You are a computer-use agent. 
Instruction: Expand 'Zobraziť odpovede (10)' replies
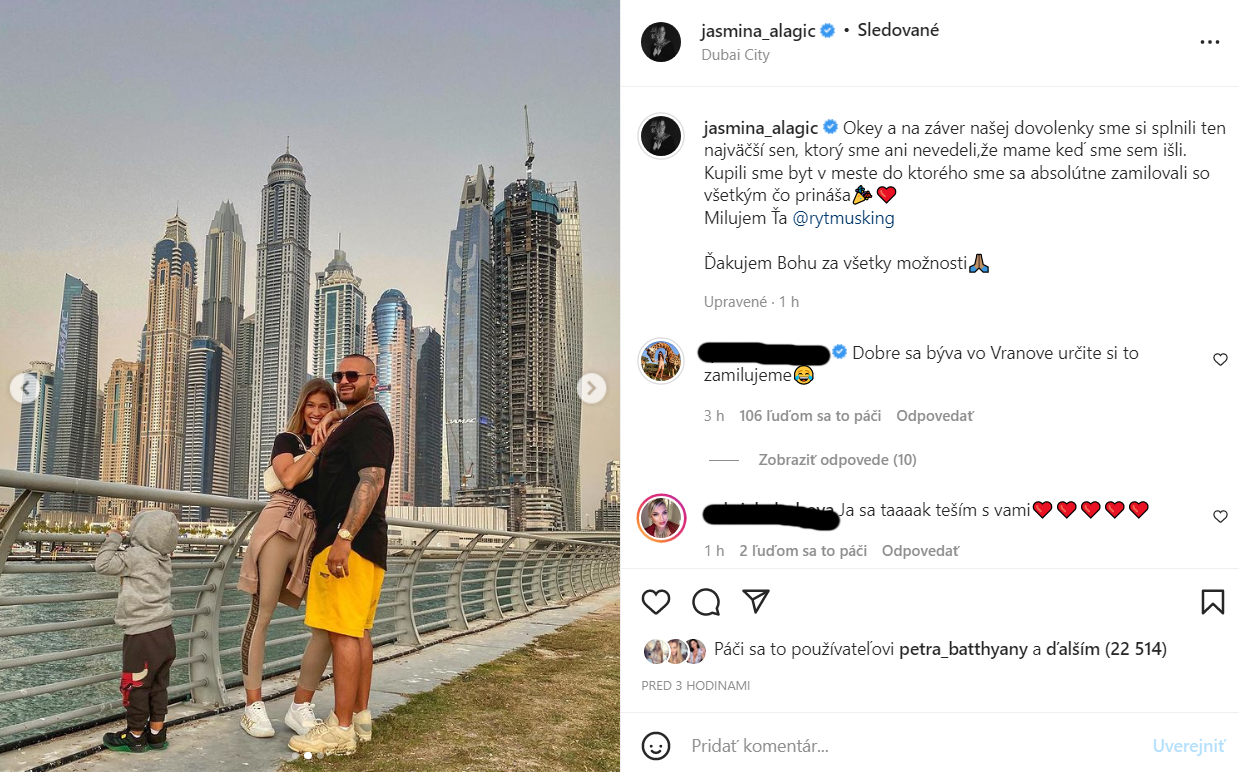click(x=837, y=460)
